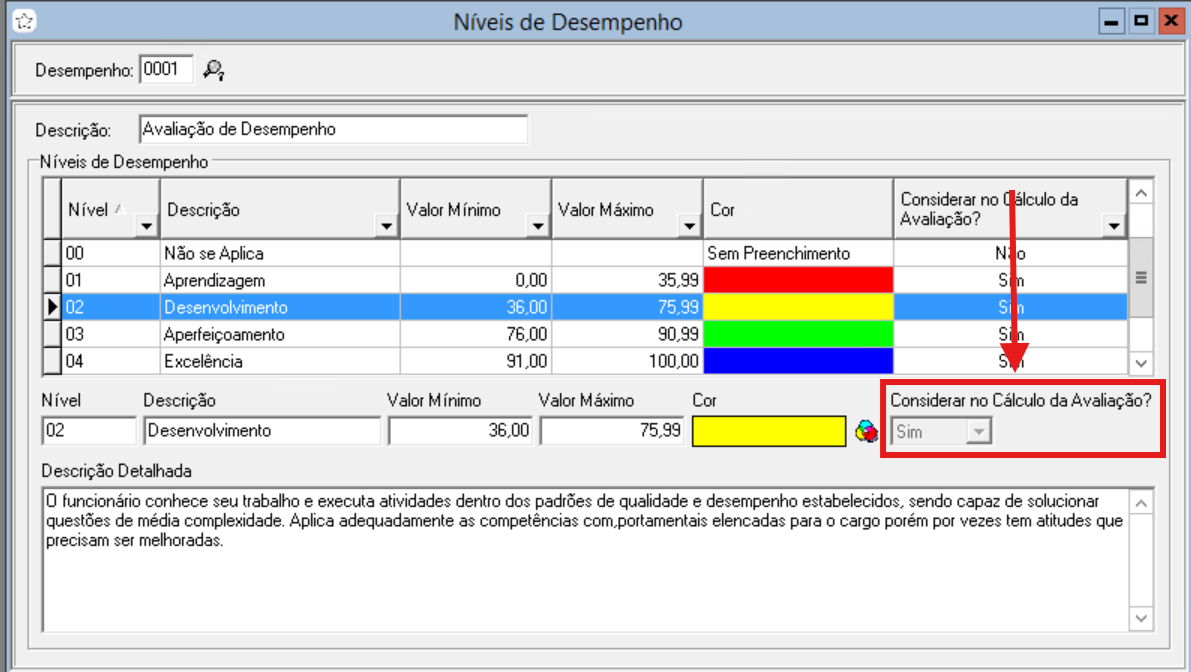Viewport: 1191px width, 672px height.
Task: Click the yellow Cor swatch field
Action: pos(769,432)
